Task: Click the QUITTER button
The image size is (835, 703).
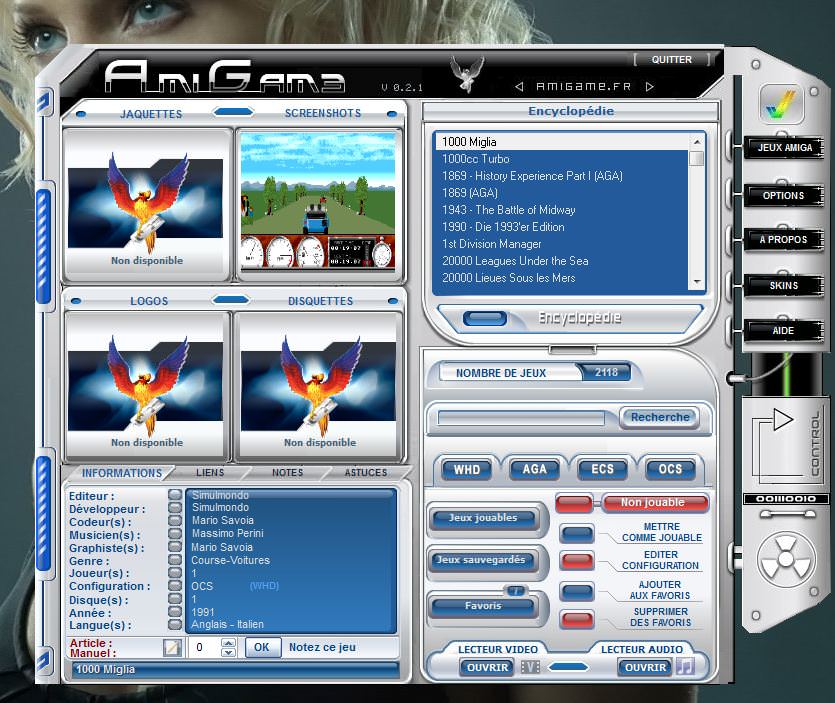Action: tap(672, 60)
